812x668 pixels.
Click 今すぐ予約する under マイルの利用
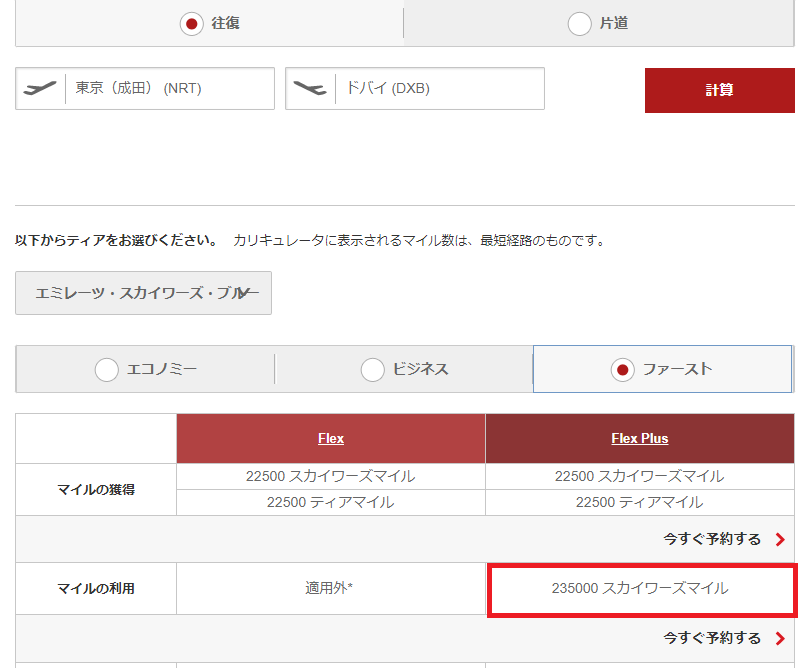(712, 638)
